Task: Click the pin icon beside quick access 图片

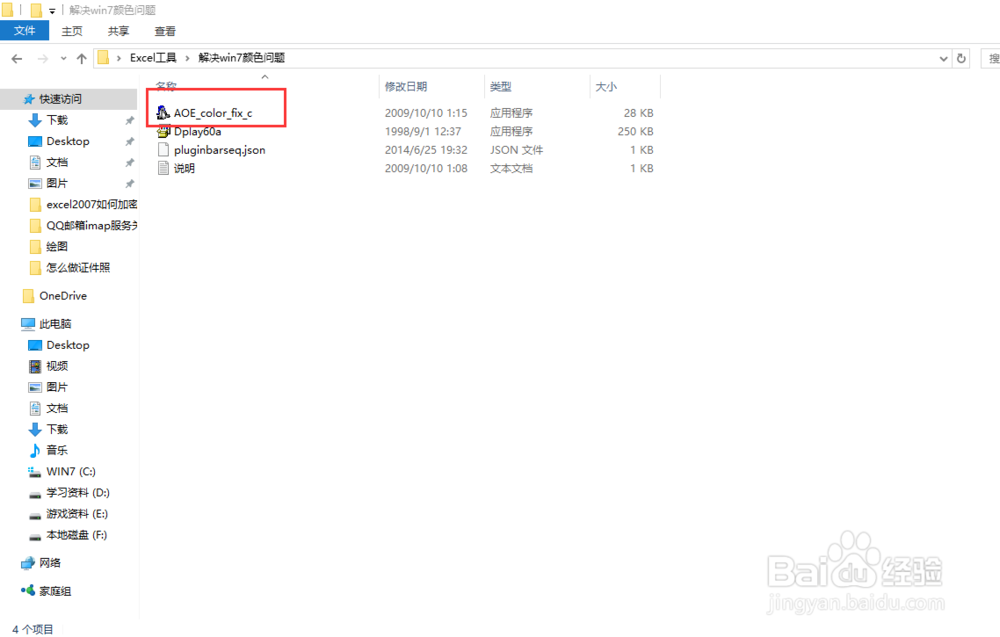Action: click(x=130, y=183)
